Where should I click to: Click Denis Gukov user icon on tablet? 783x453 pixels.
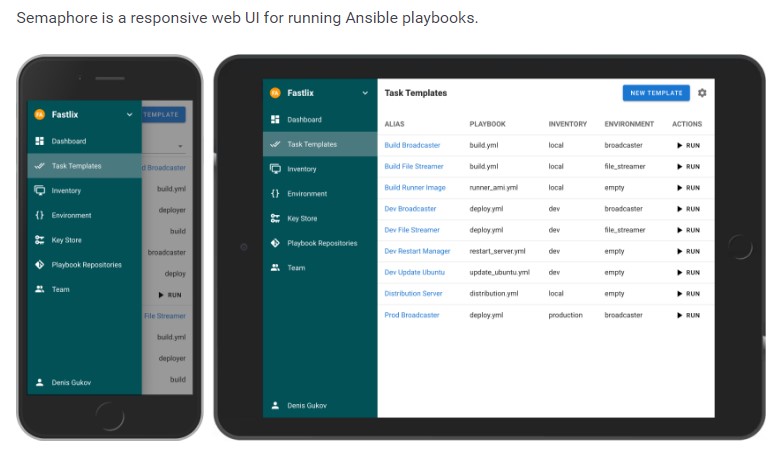point(275,406)
